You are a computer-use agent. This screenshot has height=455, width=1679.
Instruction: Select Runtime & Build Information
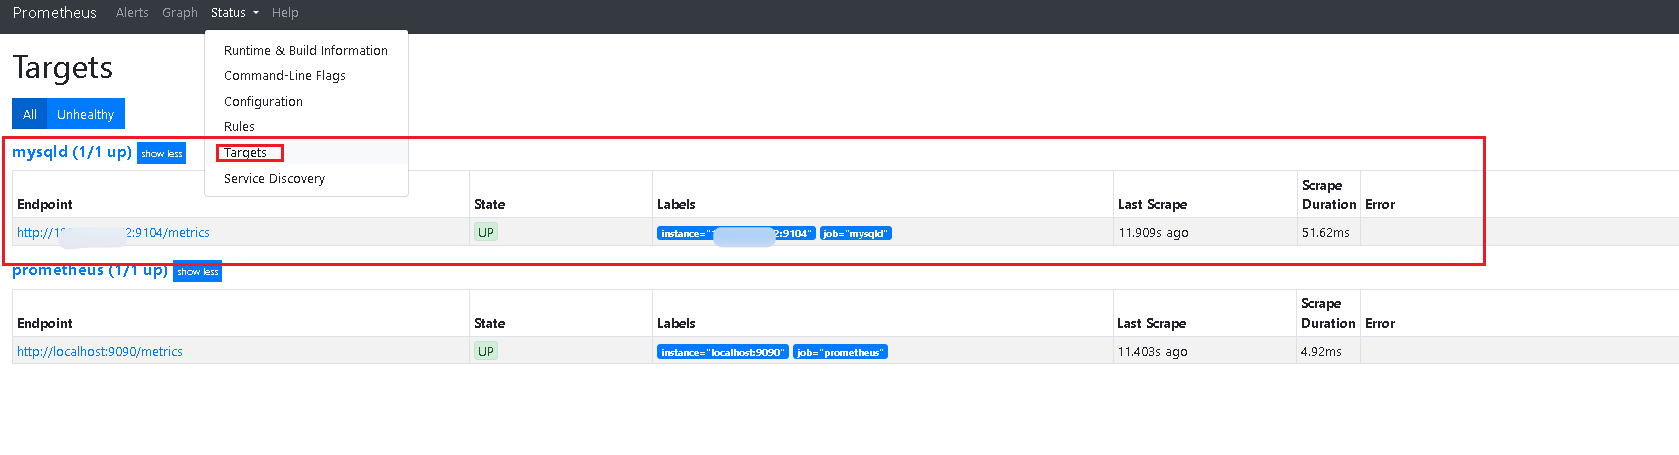click(x=305, y=50)
